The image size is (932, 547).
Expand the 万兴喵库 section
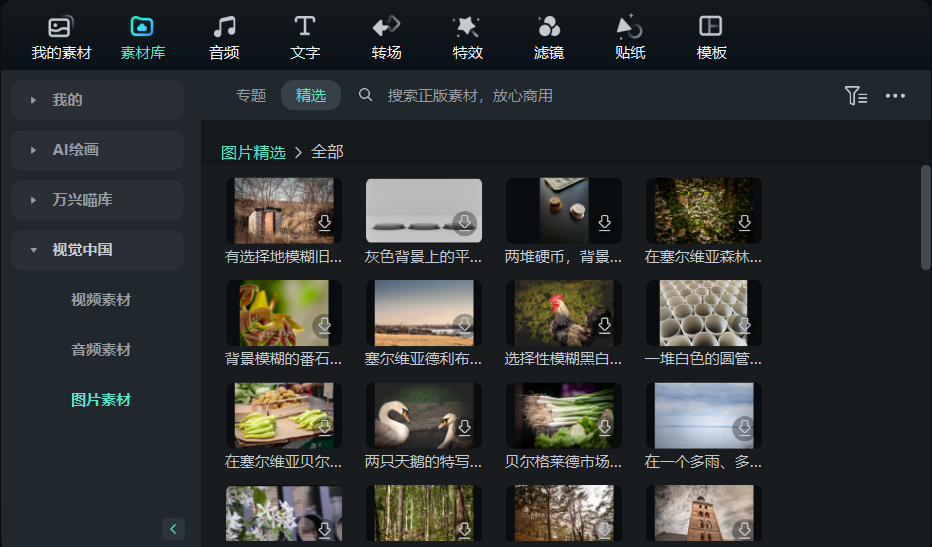point(97,200)
